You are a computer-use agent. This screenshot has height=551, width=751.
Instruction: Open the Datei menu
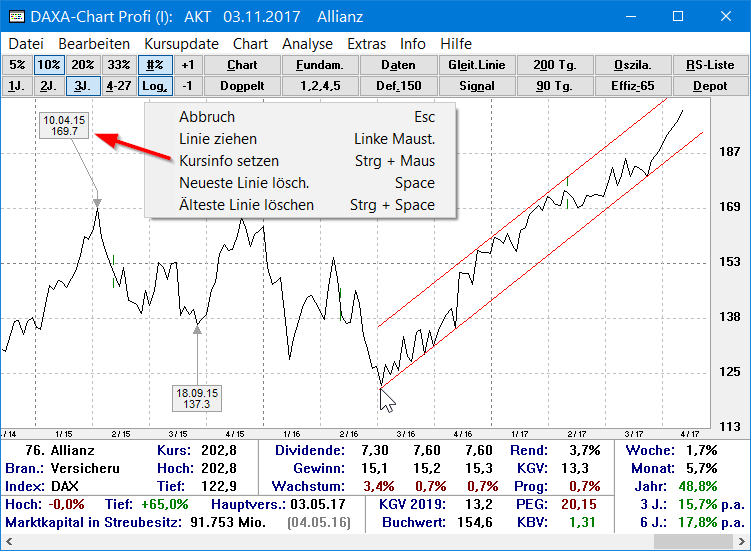(x=26, y=44)
